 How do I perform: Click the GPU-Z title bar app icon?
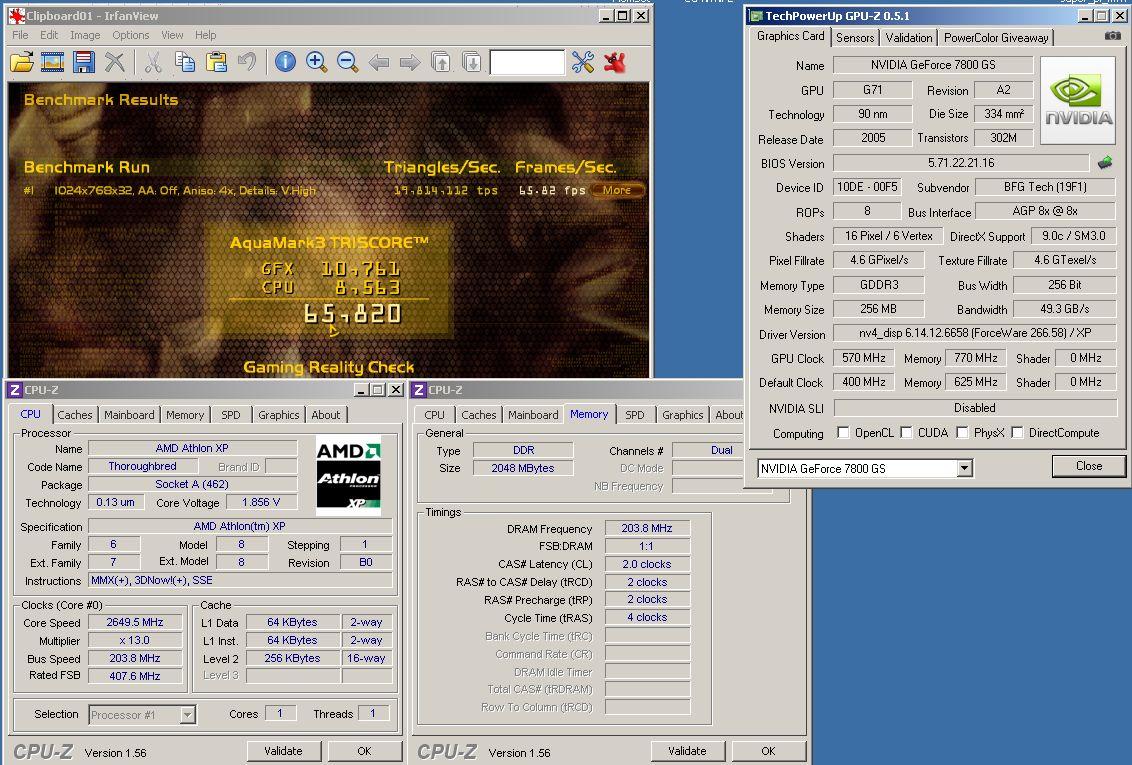756,16
